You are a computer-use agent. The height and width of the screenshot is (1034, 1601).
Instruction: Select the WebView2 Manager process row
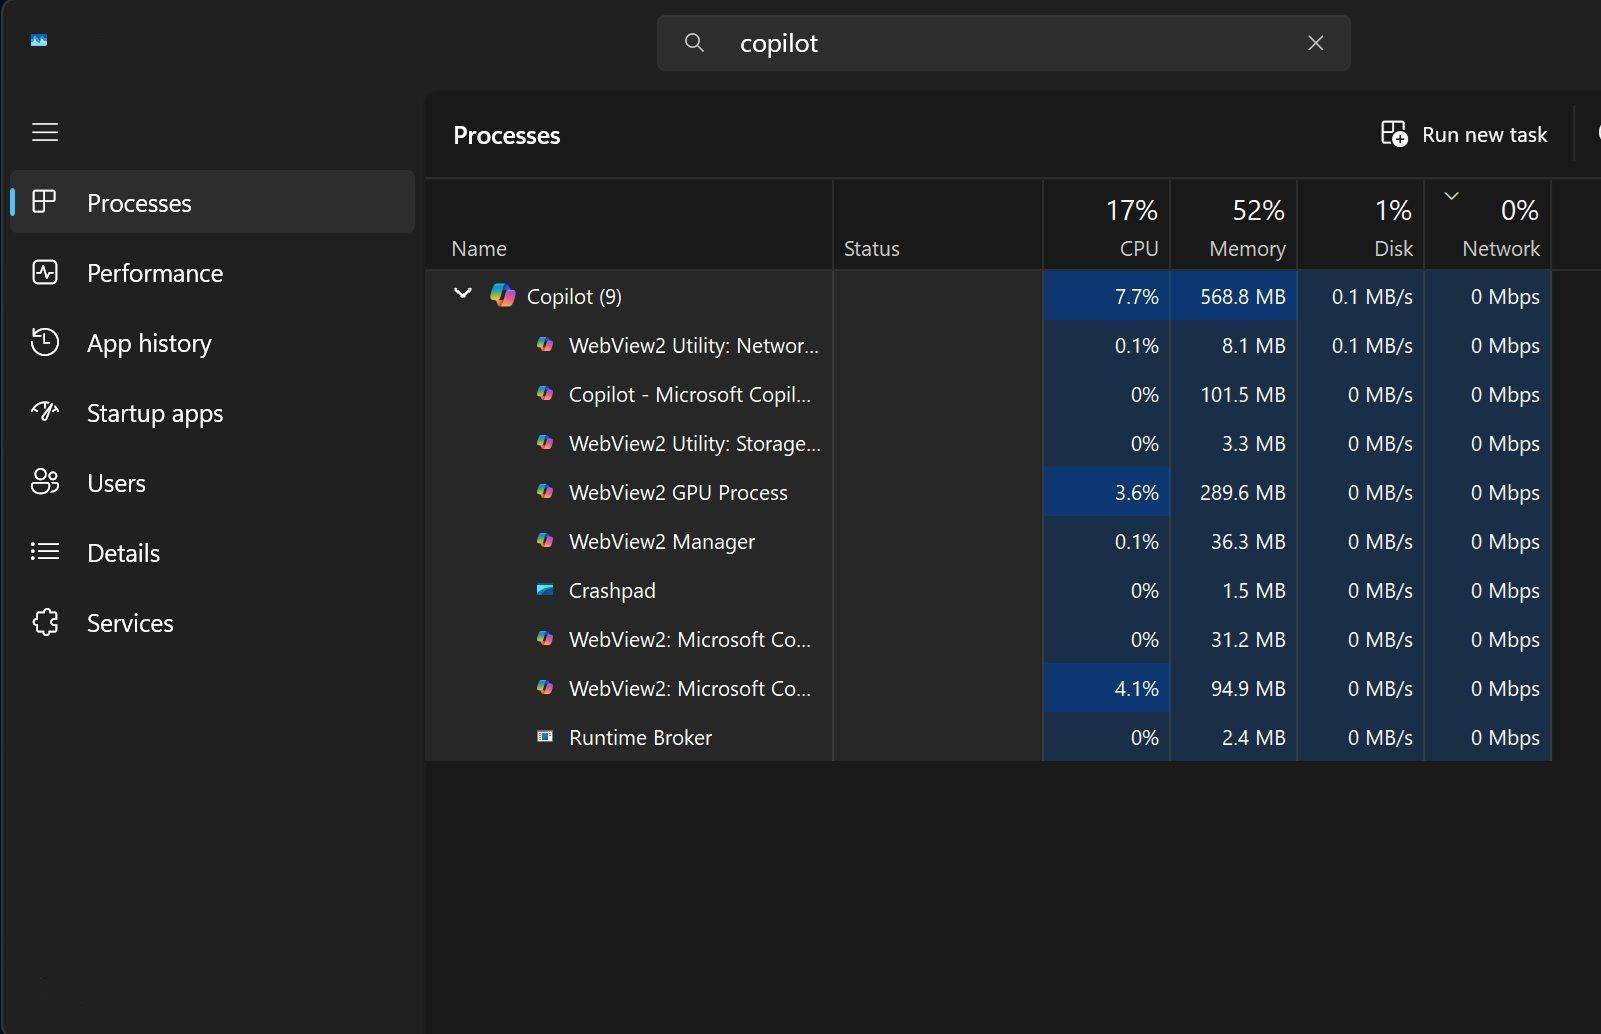click(x=988, y=541)
